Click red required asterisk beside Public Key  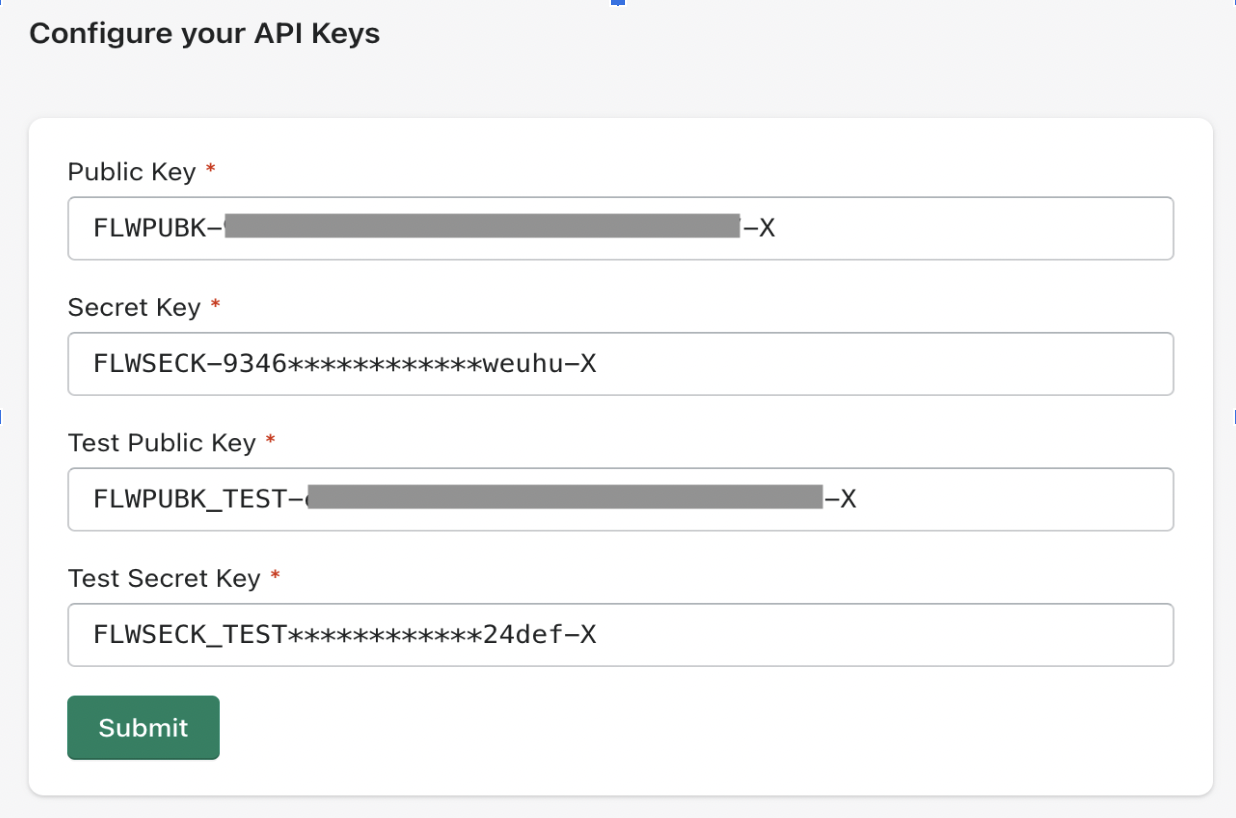point(210,170)
